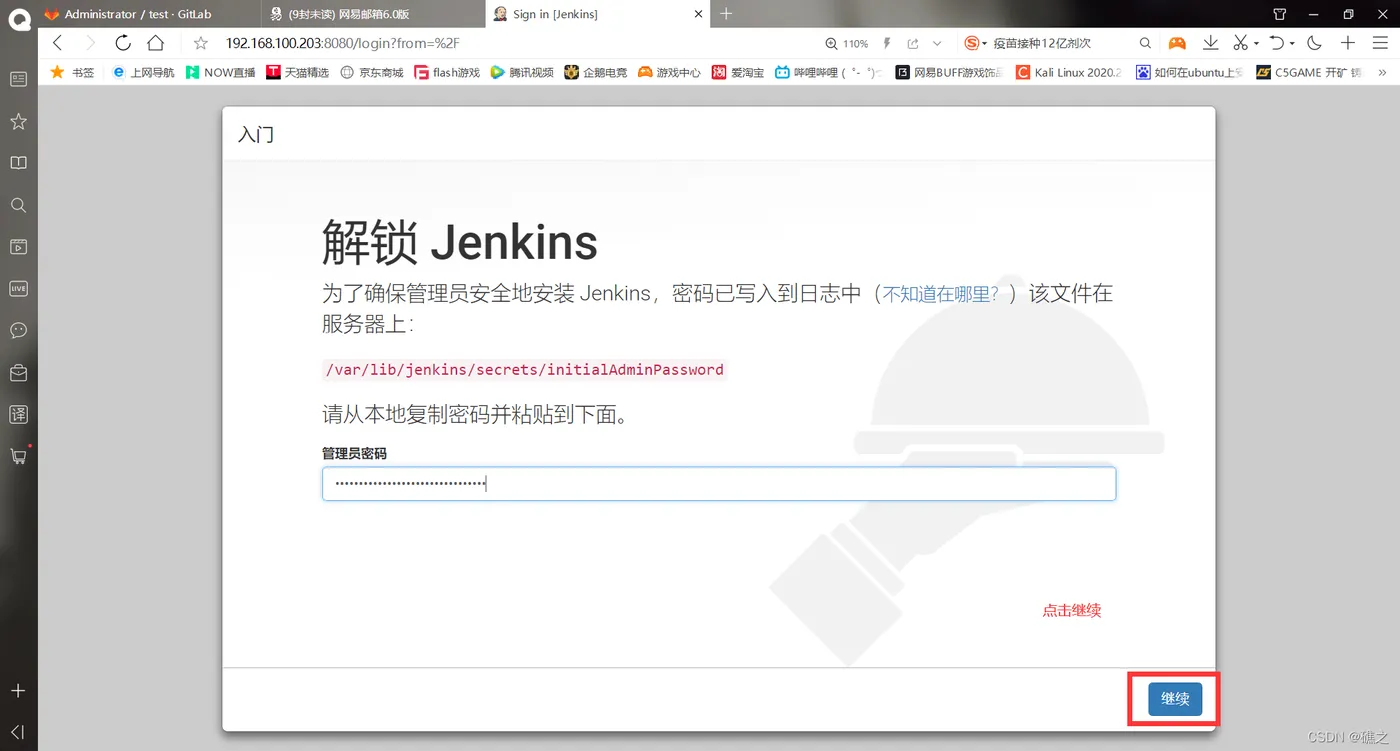This screenshot has height=751, width=1400.
Task: Open the 如何在ubuntu上 bookmark
Action: [x=1189, y=72]
